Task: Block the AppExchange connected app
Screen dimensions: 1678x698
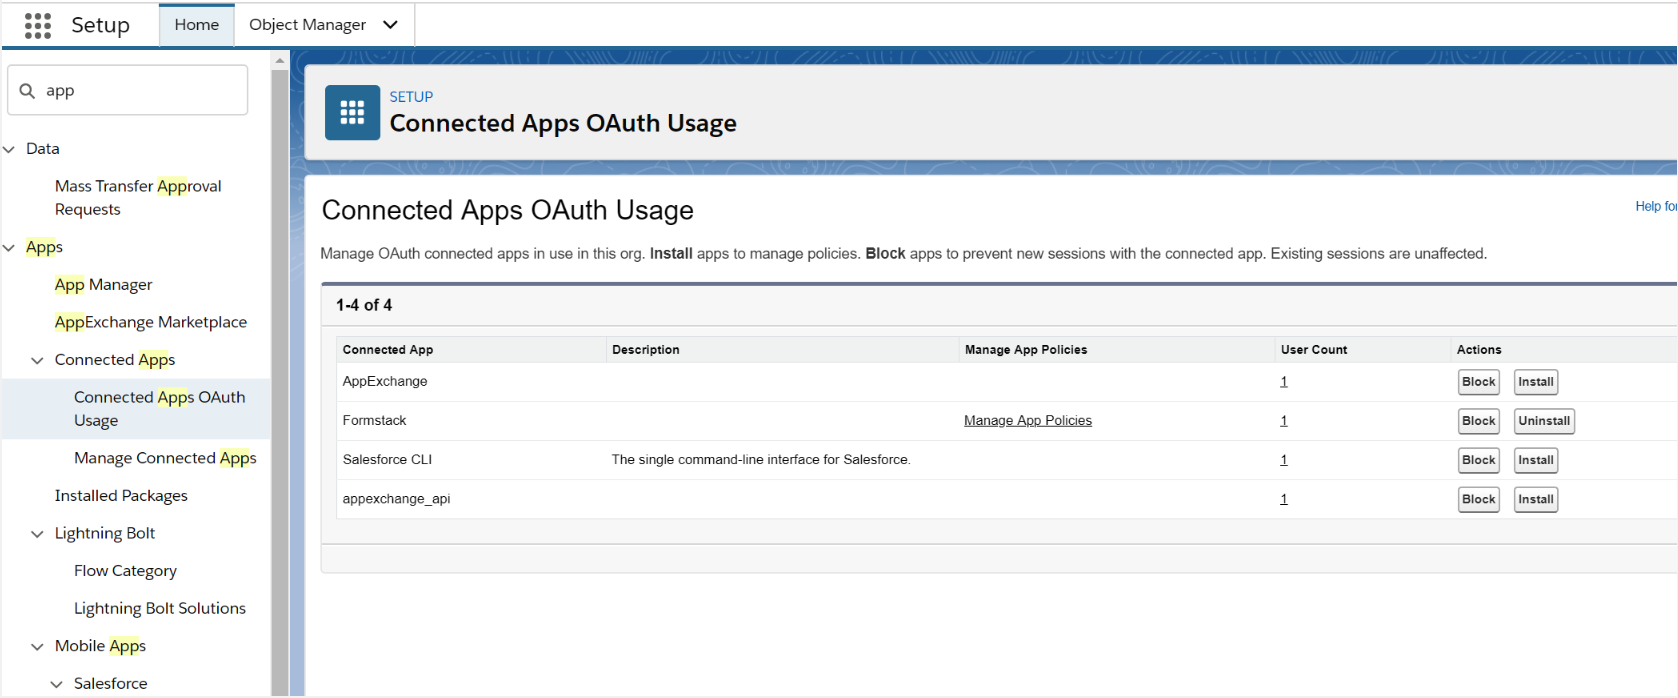Action: [1478, 382]
